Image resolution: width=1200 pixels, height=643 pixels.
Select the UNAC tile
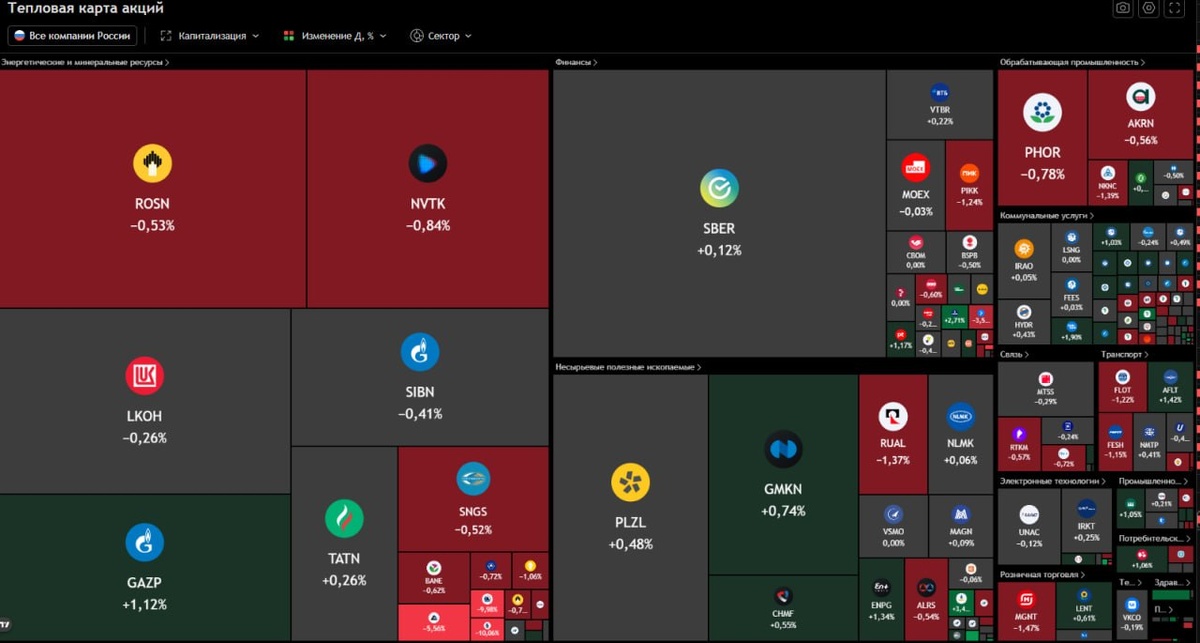click(x=1029, y=526)
